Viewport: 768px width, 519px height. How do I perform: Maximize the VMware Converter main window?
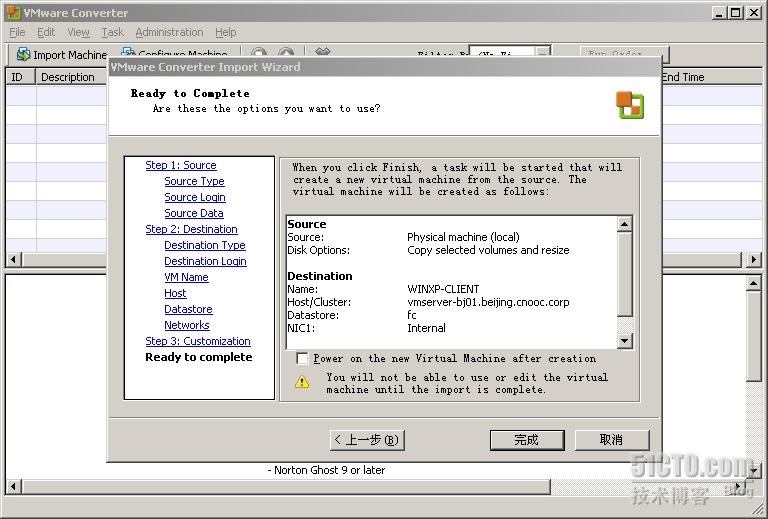[x=736, y=13]
